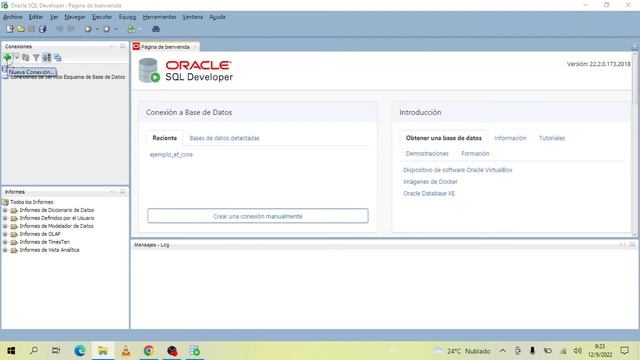Click the taskbar search magnifier icon
The width and height of the screenshot is (640, 360).
pyautogui.click(x=34, y=351)
